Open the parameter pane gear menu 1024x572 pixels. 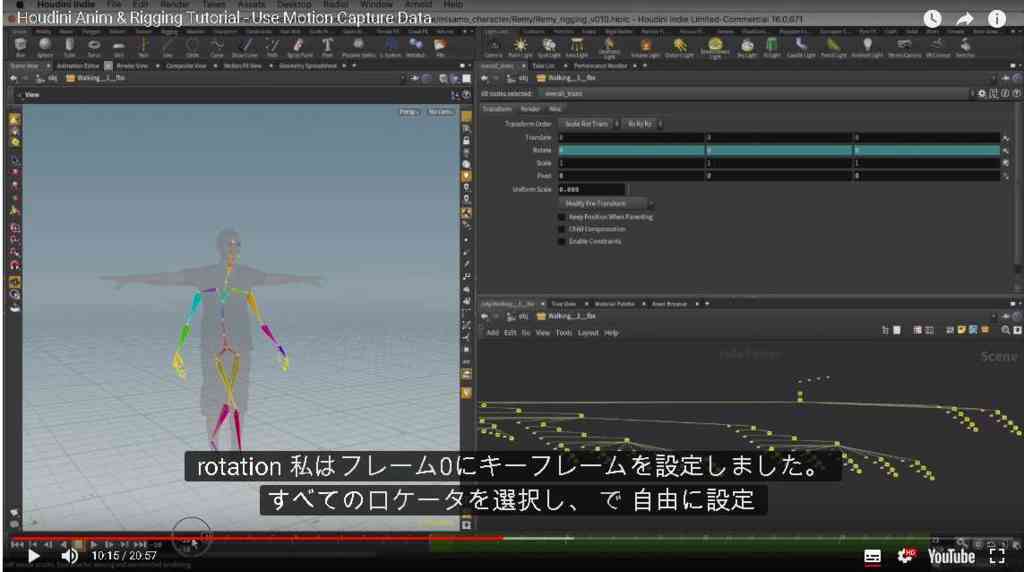pos(982,93)
